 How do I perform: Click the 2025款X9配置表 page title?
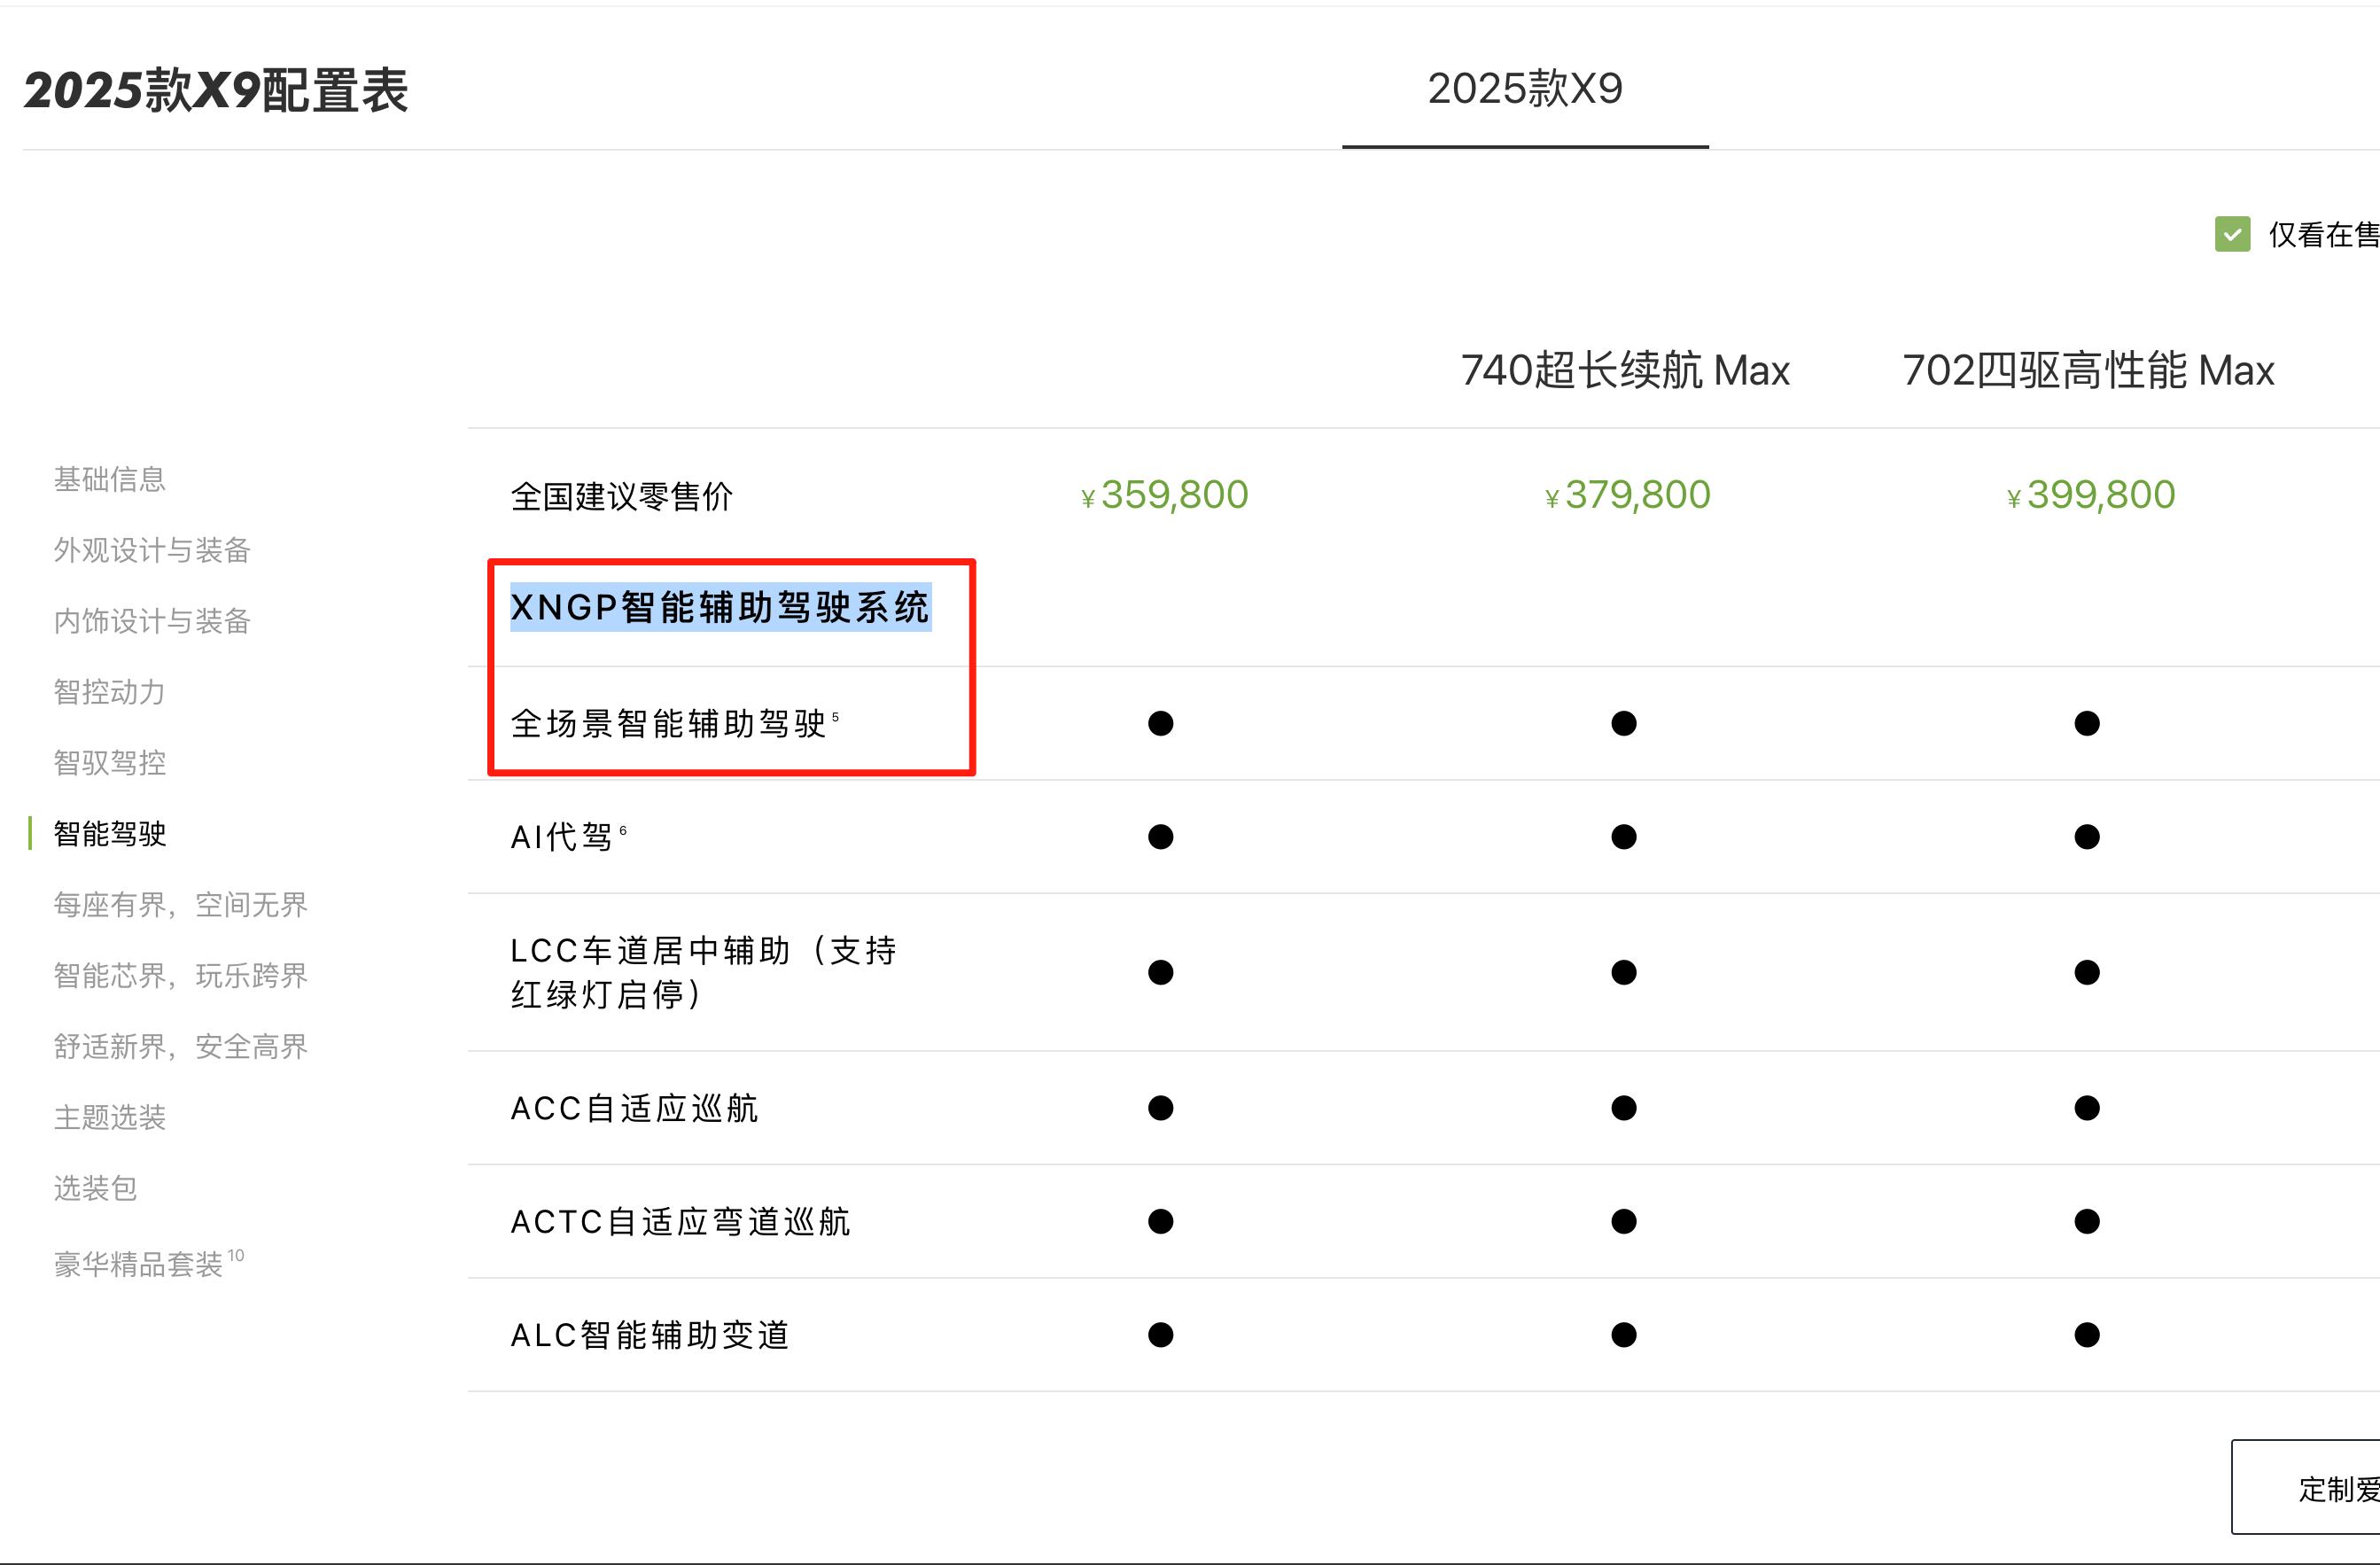[216, 90]
